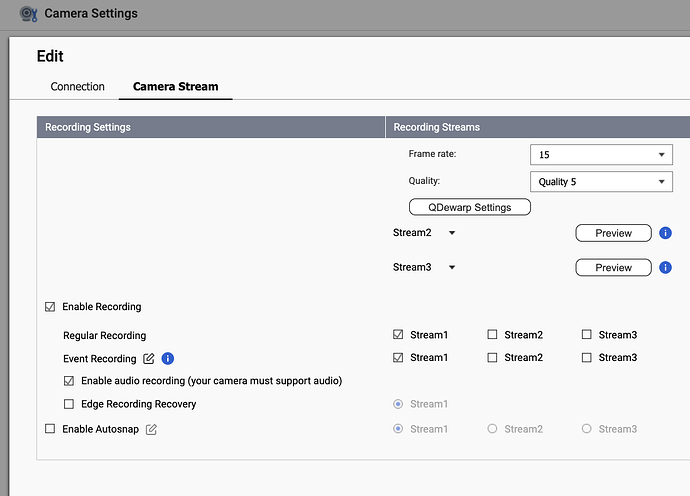This screenshot has width=690, height=496.
Task: Enable Edge Recording Recovery checkbox
Action: 69,404
